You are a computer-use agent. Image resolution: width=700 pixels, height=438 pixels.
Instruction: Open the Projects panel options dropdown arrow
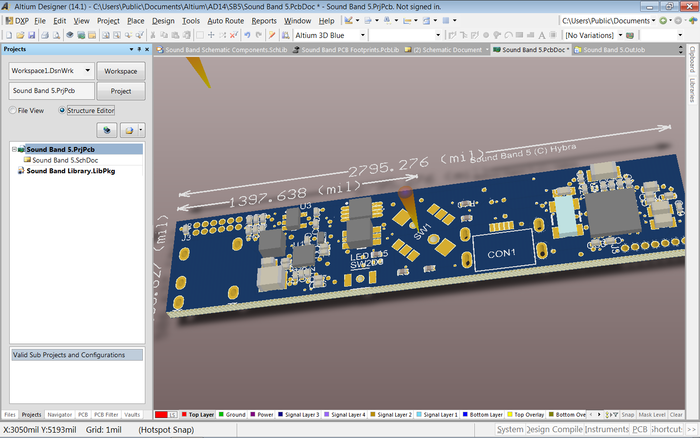(x=131, y=49)
